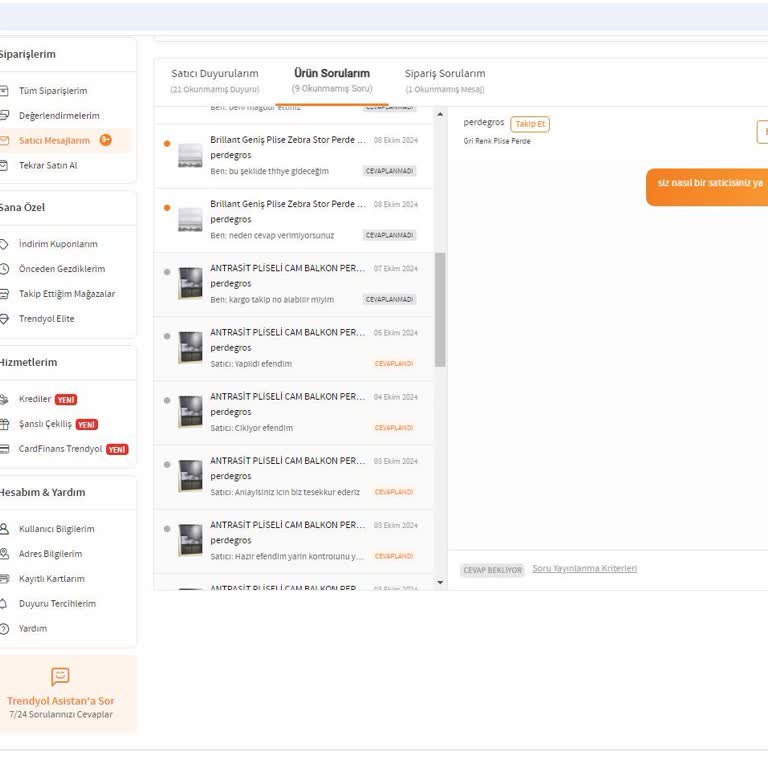Click the Tüm Siparişlerim box icon
Screen dimensions: 768x768
coord(4,91)
